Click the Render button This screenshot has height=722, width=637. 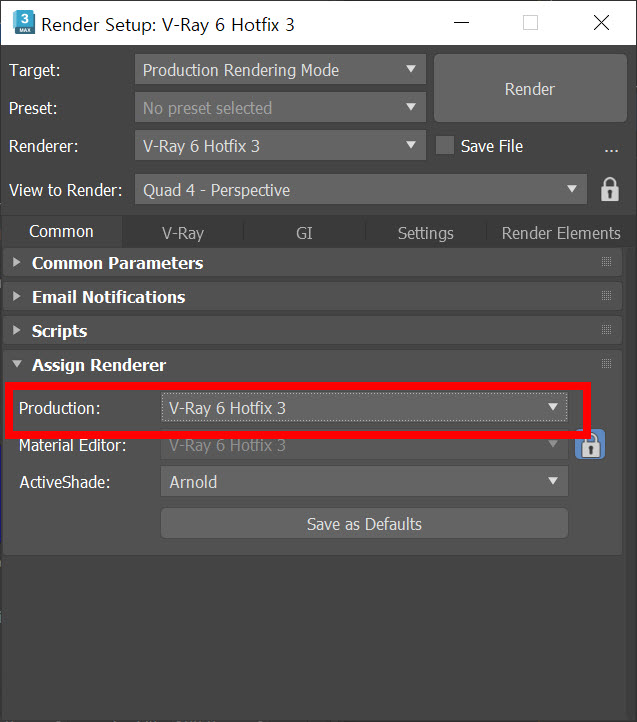pos(530,88)
